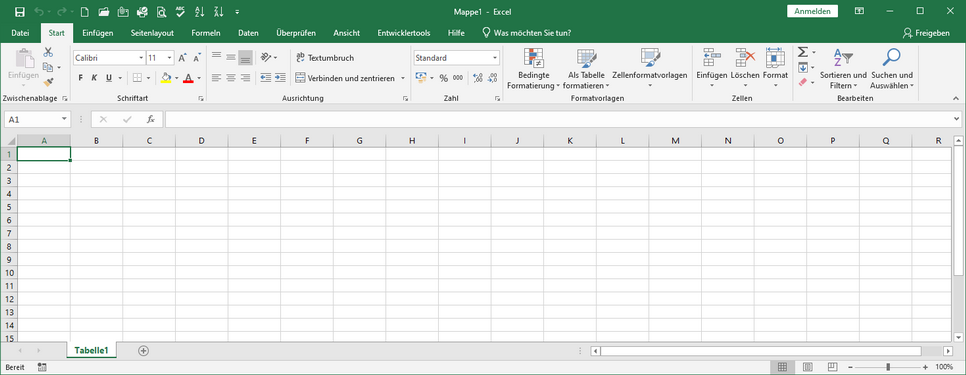Viewport: 966px width, 375px height.
Task: Open the font size 11 dropdown
Action: 170,58
